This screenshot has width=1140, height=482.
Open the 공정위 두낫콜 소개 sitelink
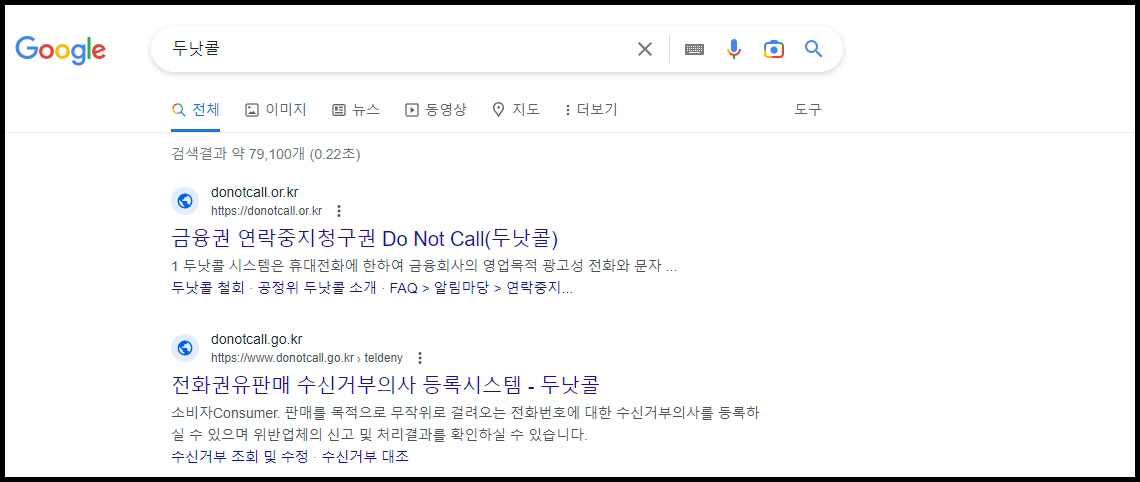tap(318, 288)
